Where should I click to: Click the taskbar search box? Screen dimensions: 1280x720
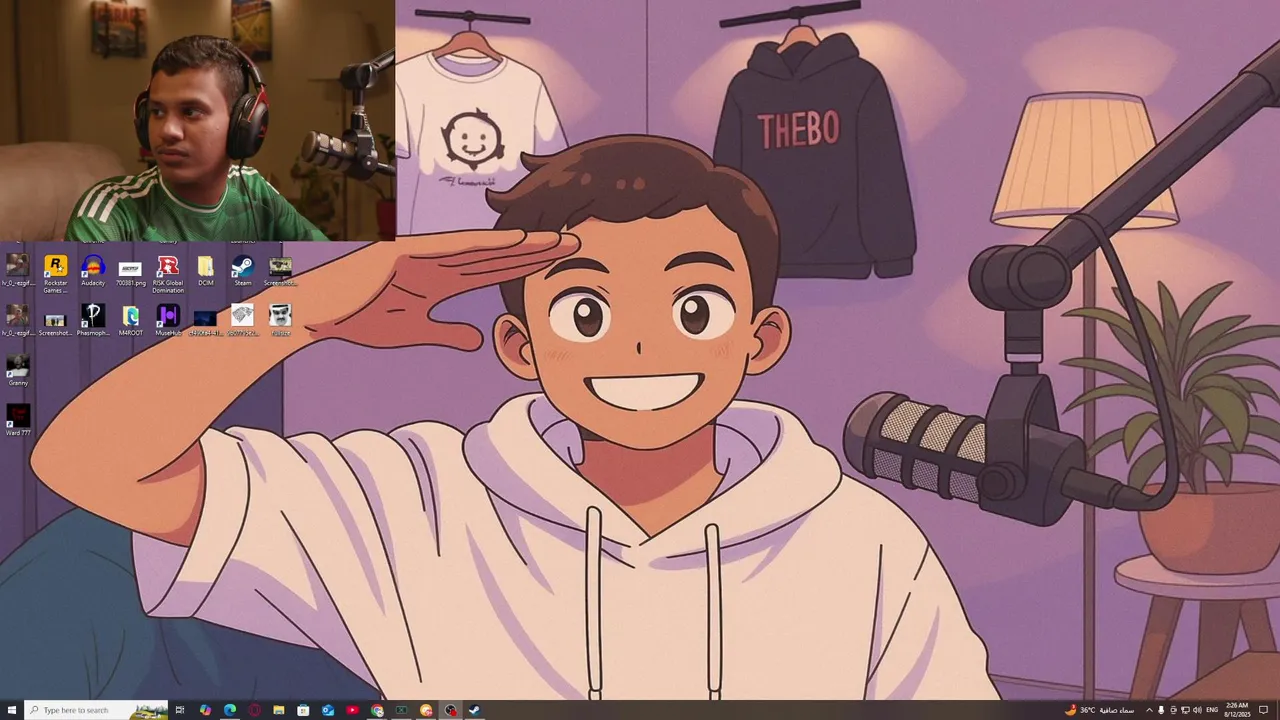[96, 710]
